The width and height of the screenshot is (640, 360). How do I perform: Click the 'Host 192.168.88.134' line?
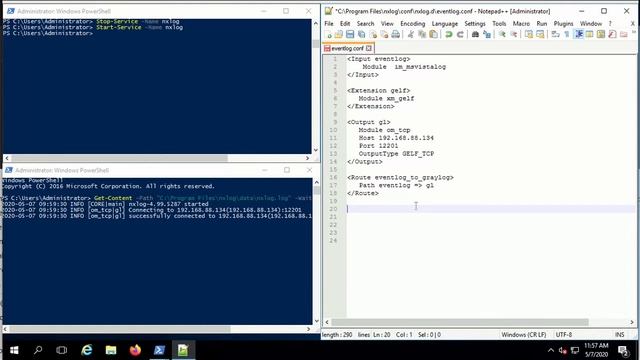[x=396, y=138]
